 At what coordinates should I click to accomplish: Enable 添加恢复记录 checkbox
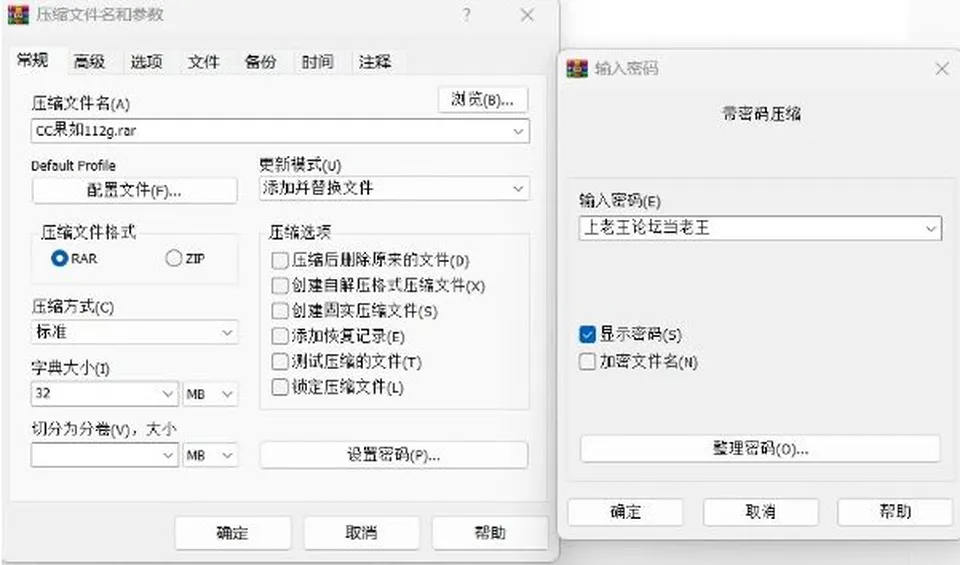[x=280, y=336]
